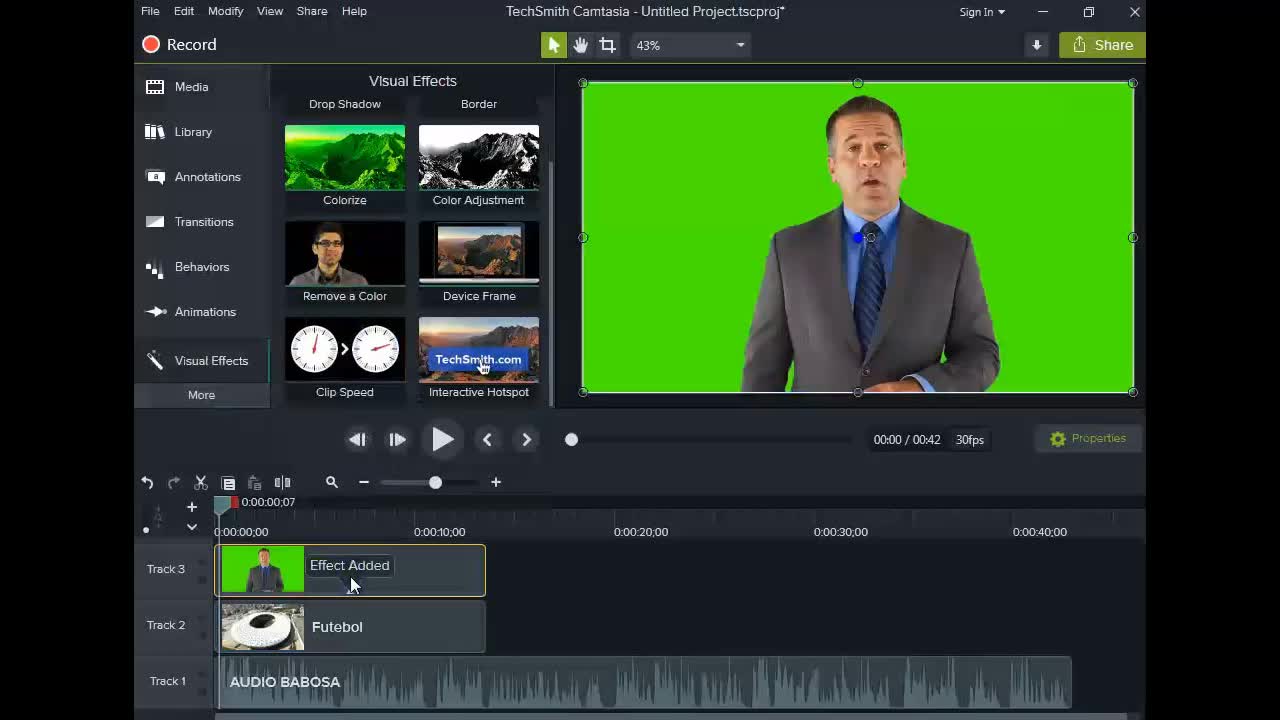Viewport: 1280px width, 720px height.
Task: Play the video preview
Action: 442,439
